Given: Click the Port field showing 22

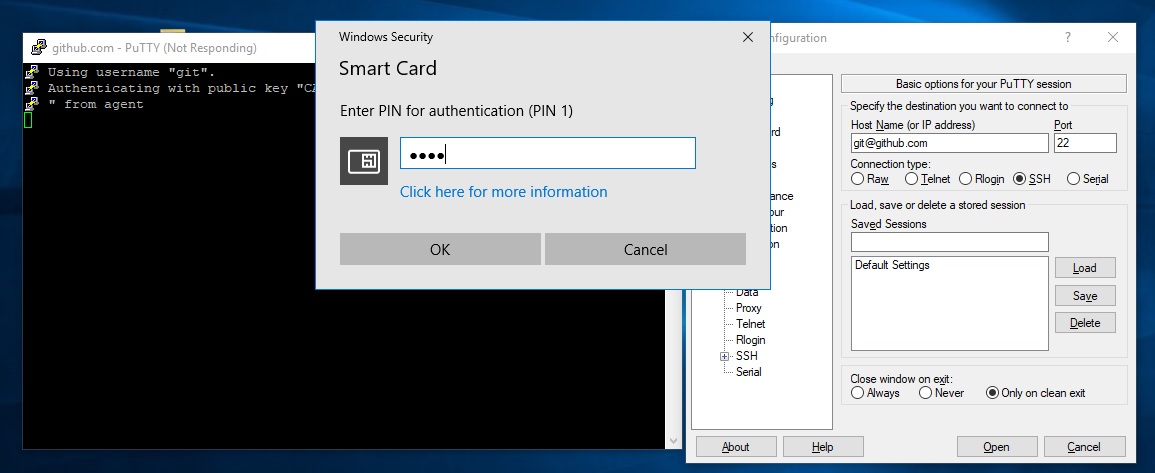Looking at the screenshot, I should click(1085, 143).
